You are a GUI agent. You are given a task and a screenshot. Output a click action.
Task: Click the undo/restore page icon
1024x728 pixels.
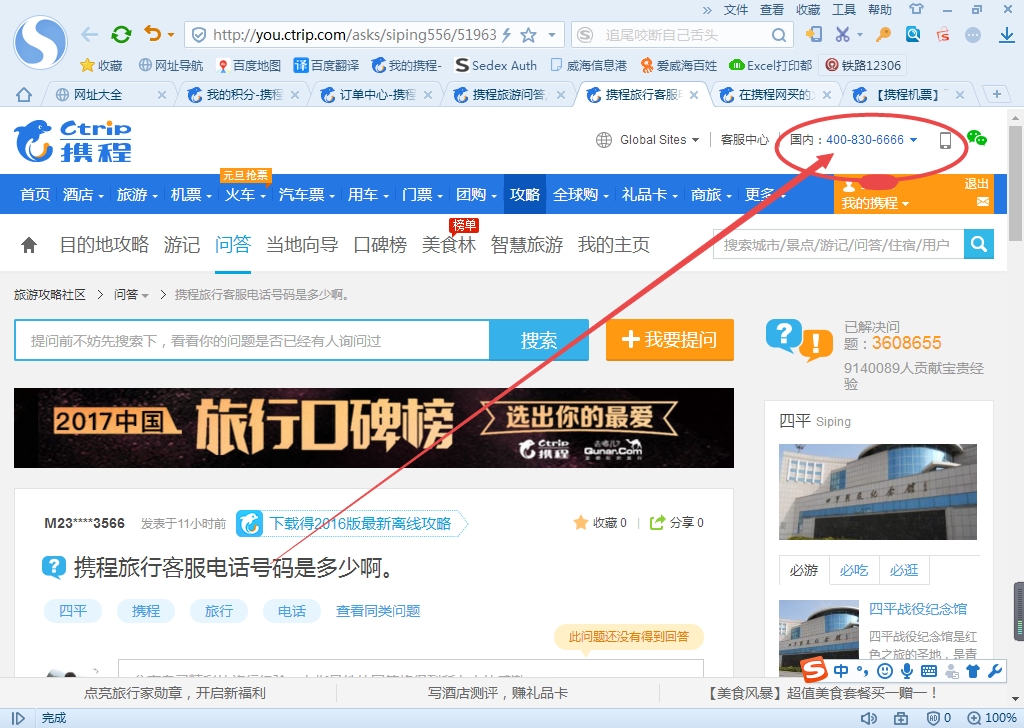click(152, 34)
